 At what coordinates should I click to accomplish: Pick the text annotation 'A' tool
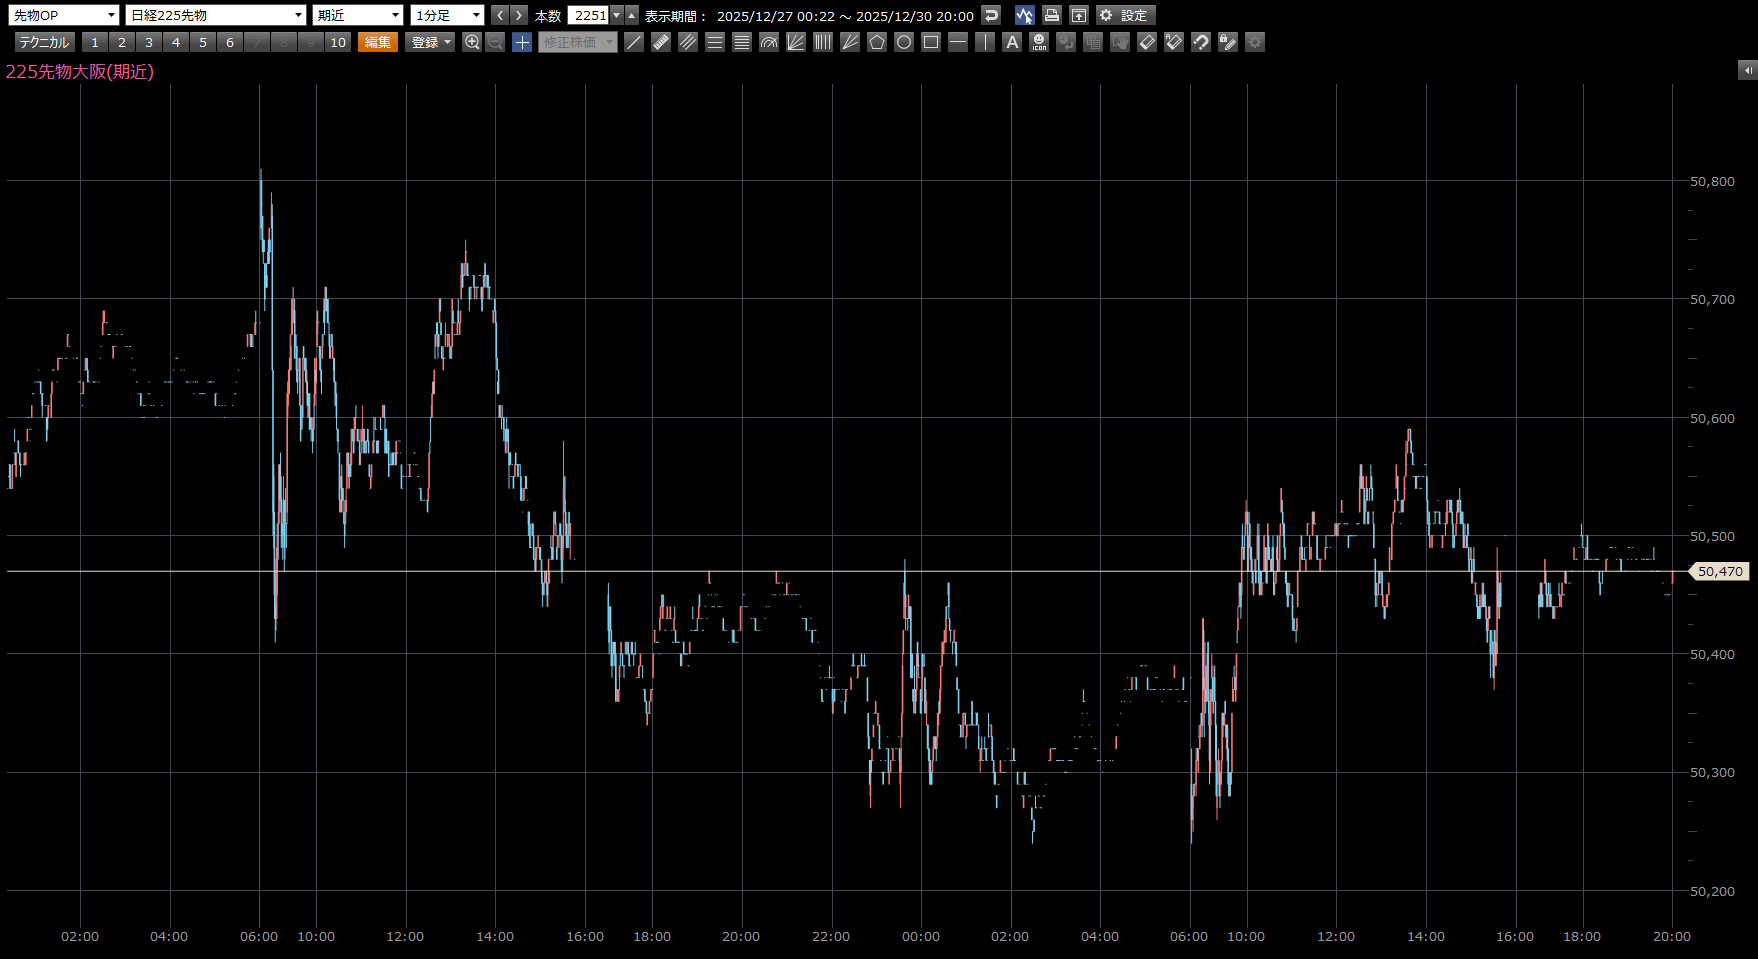[x=1012, y=42]
